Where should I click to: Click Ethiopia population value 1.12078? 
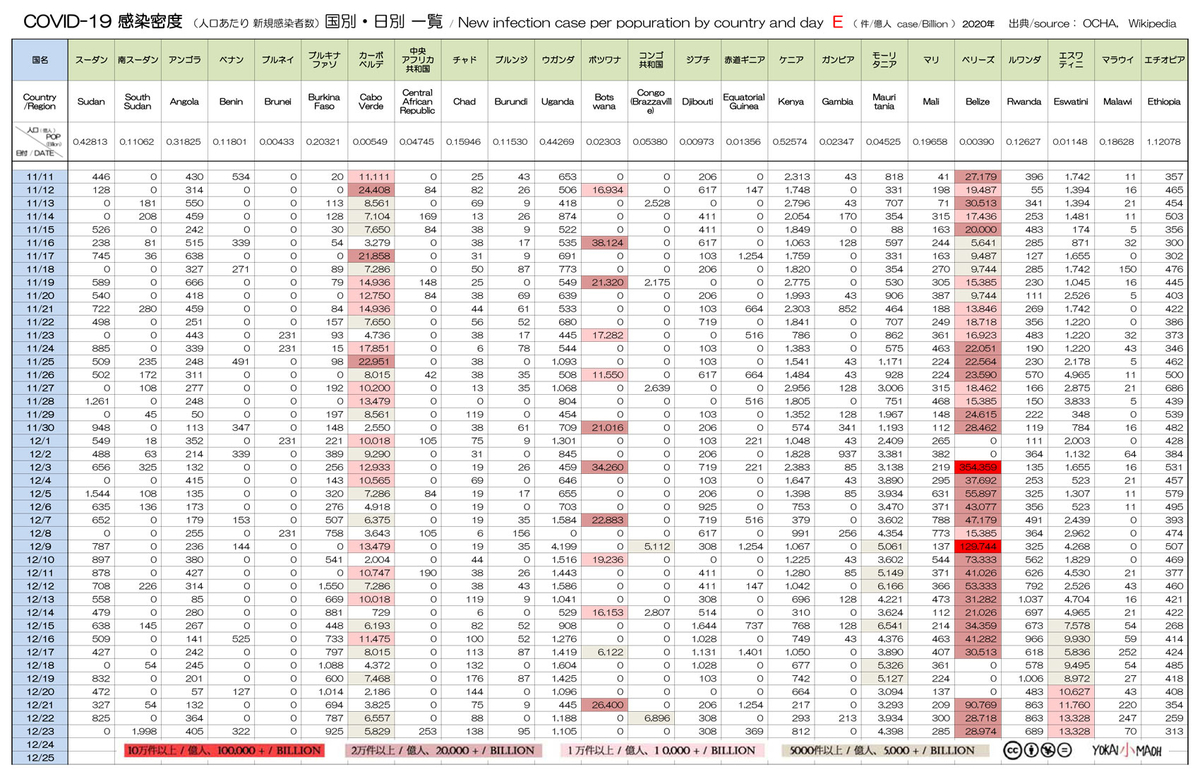pyautogui.click(x=1163, y=142)
